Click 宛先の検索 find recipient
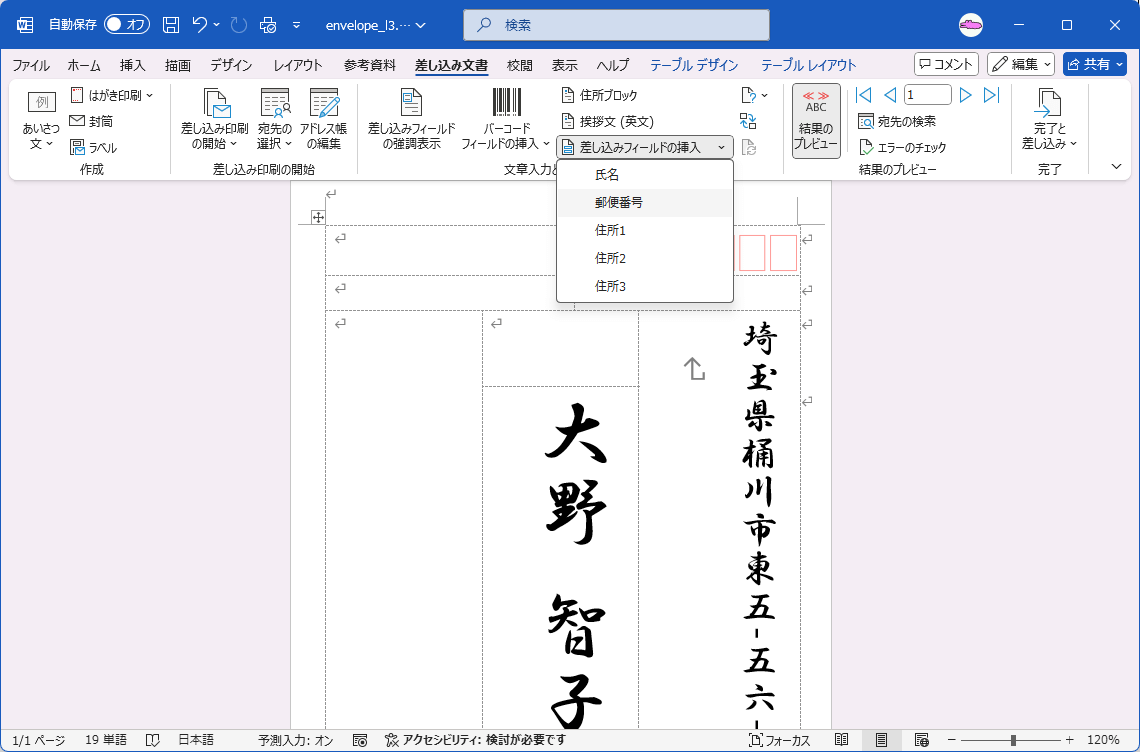The height and width of the screenshot is (752, 1140). (x=896, y=121)
